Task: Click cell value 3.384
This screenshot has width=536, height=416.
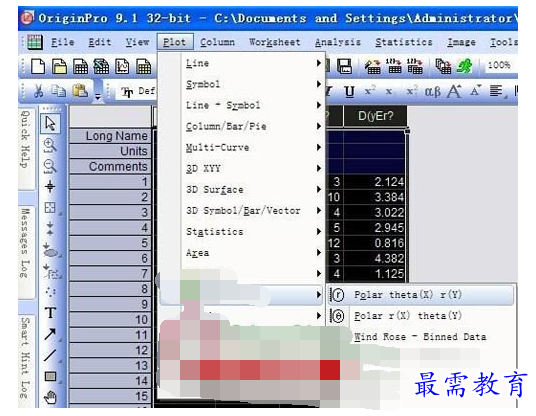Action: pyautogui.click(x=374, y=197)
